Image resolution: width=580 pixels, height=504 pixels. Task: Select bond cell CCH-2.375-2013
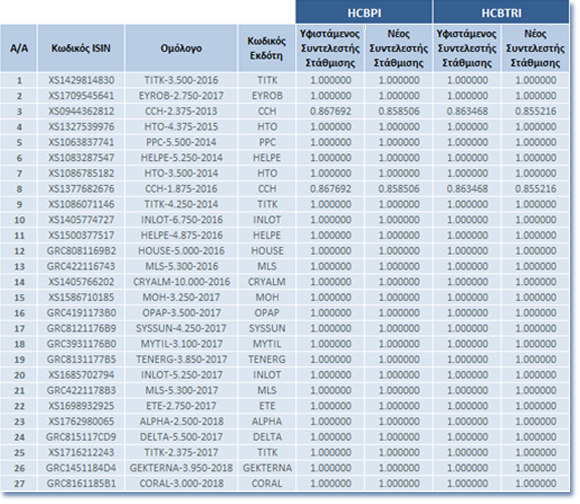tap(181, 111)
